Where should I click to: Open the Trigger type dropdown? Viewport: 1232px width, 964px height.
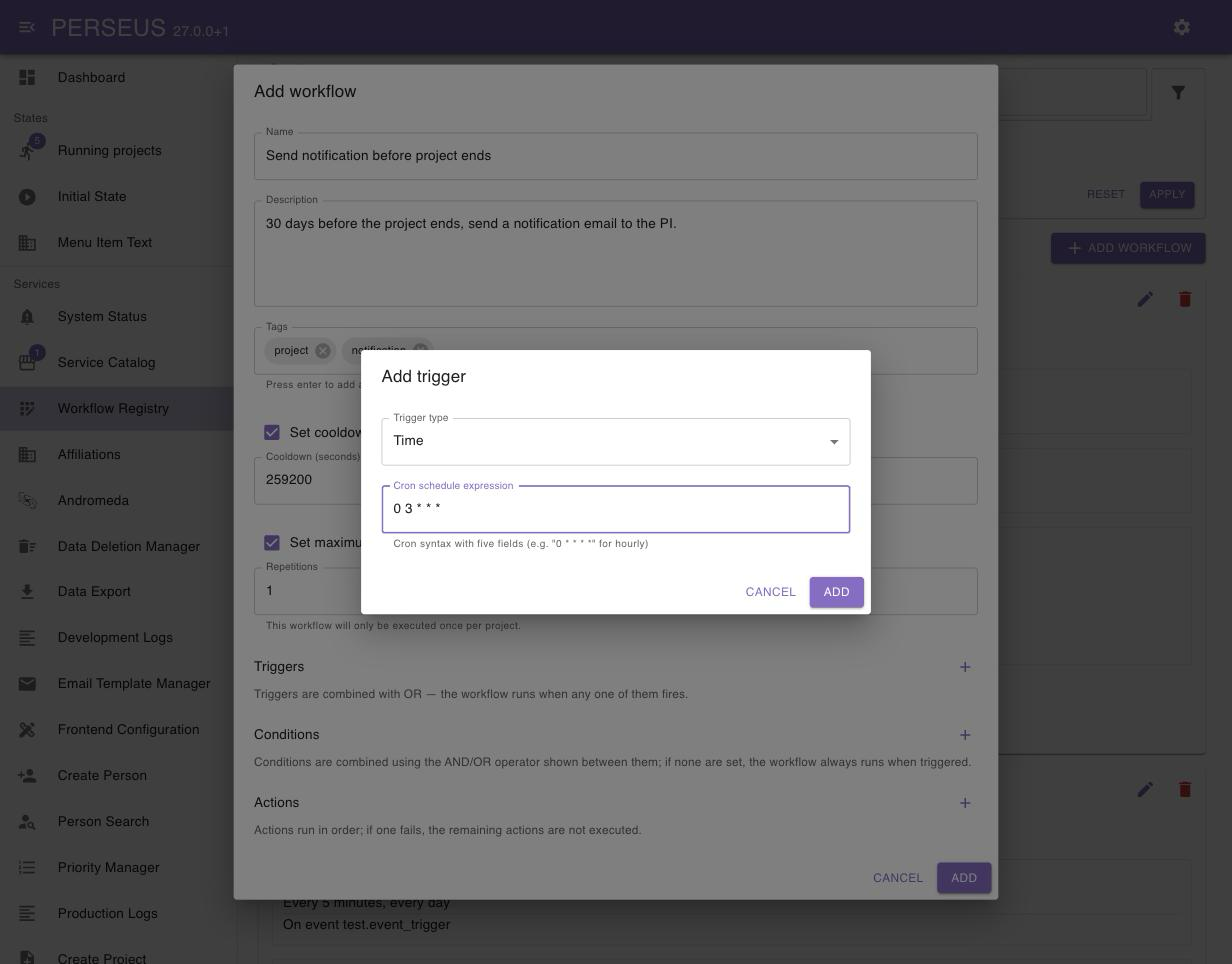pyautogui.click(x=616, y=442)
